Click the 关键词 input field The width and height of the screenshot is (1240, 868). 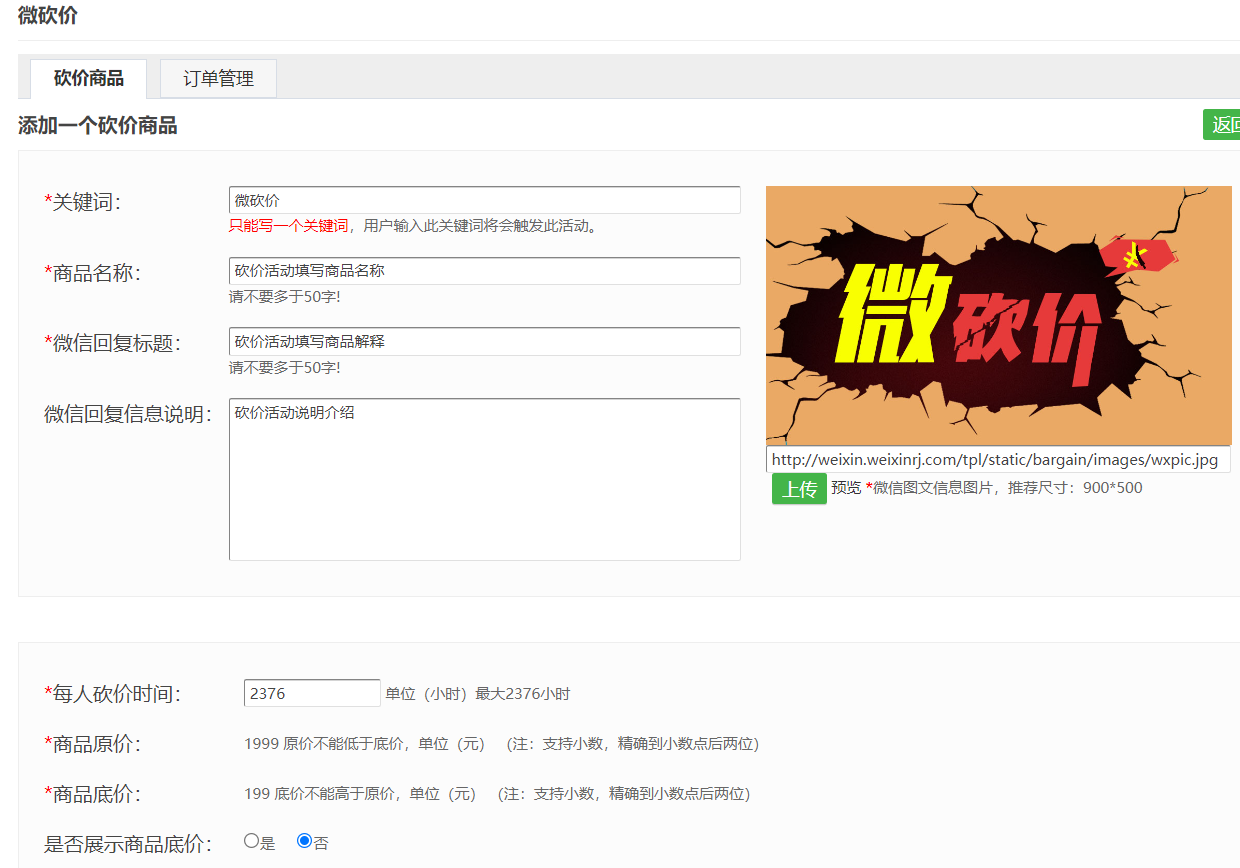coord(485,200)
